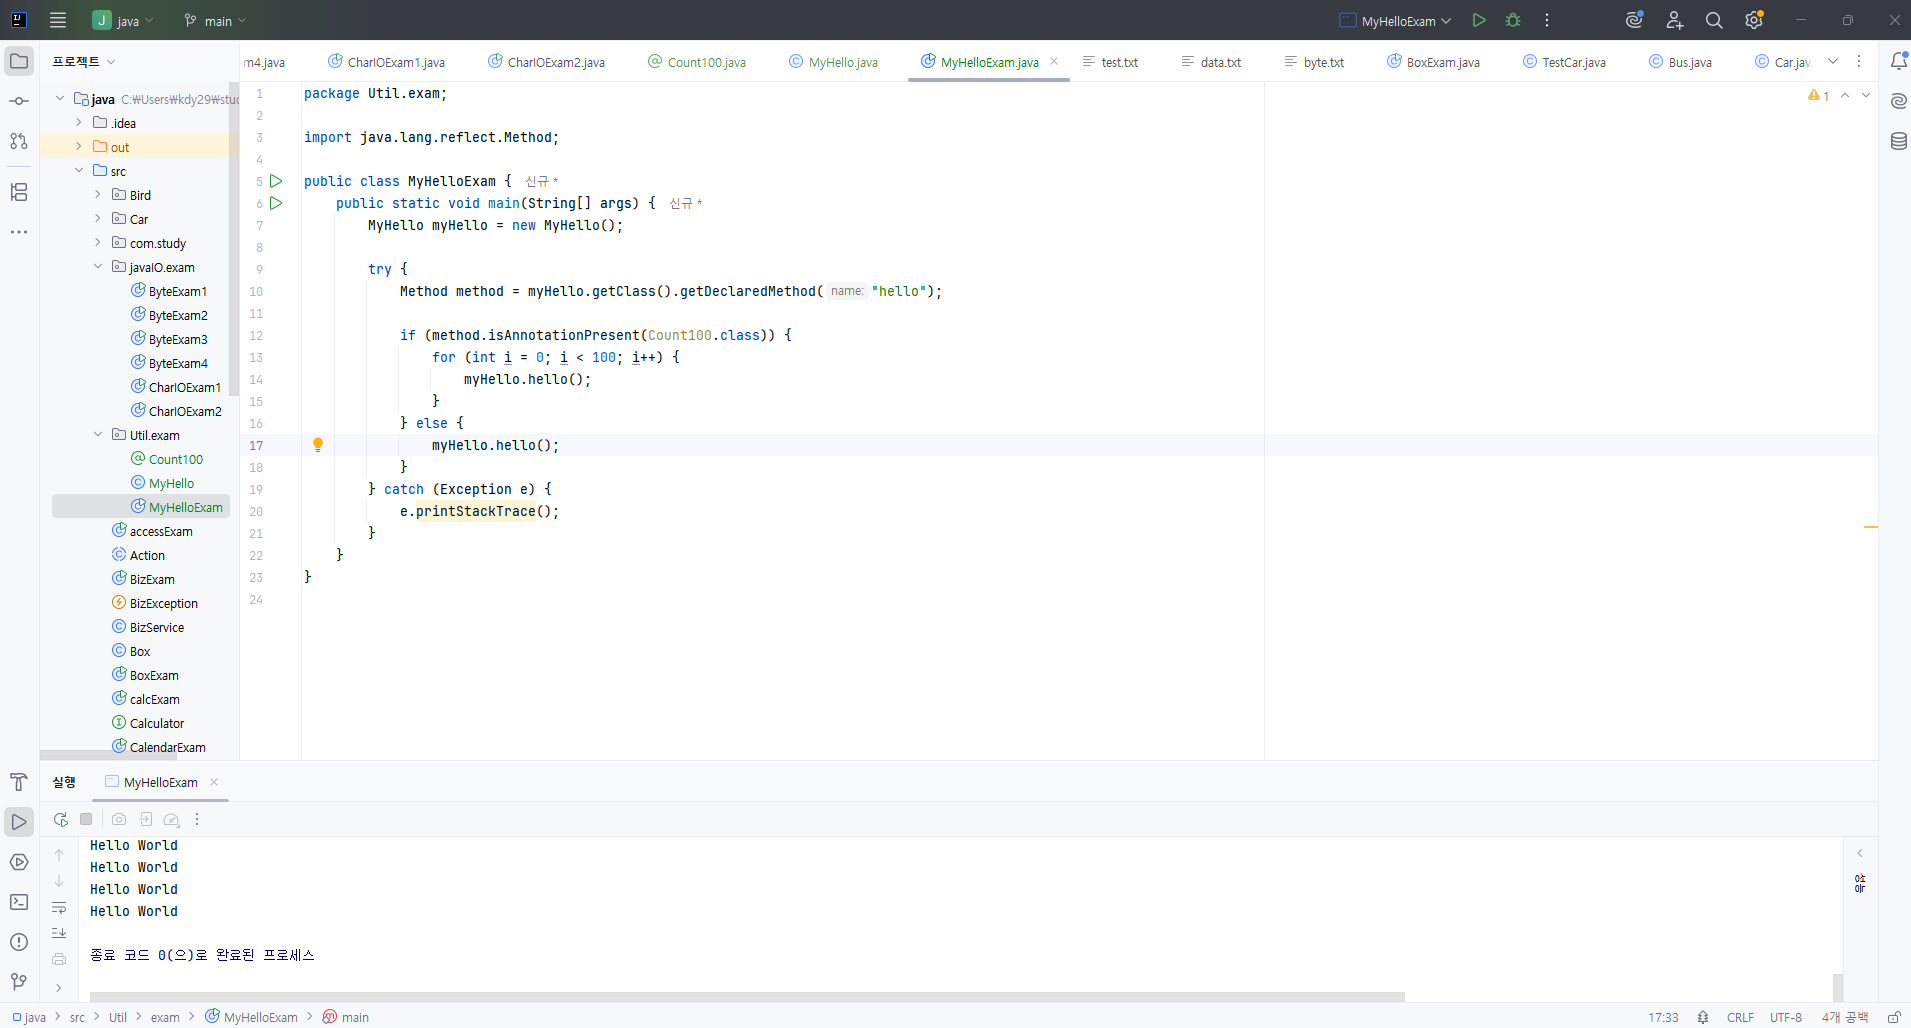Open the Build hammer tool window
1911x1028 pixels.
[x=19, y=782]
